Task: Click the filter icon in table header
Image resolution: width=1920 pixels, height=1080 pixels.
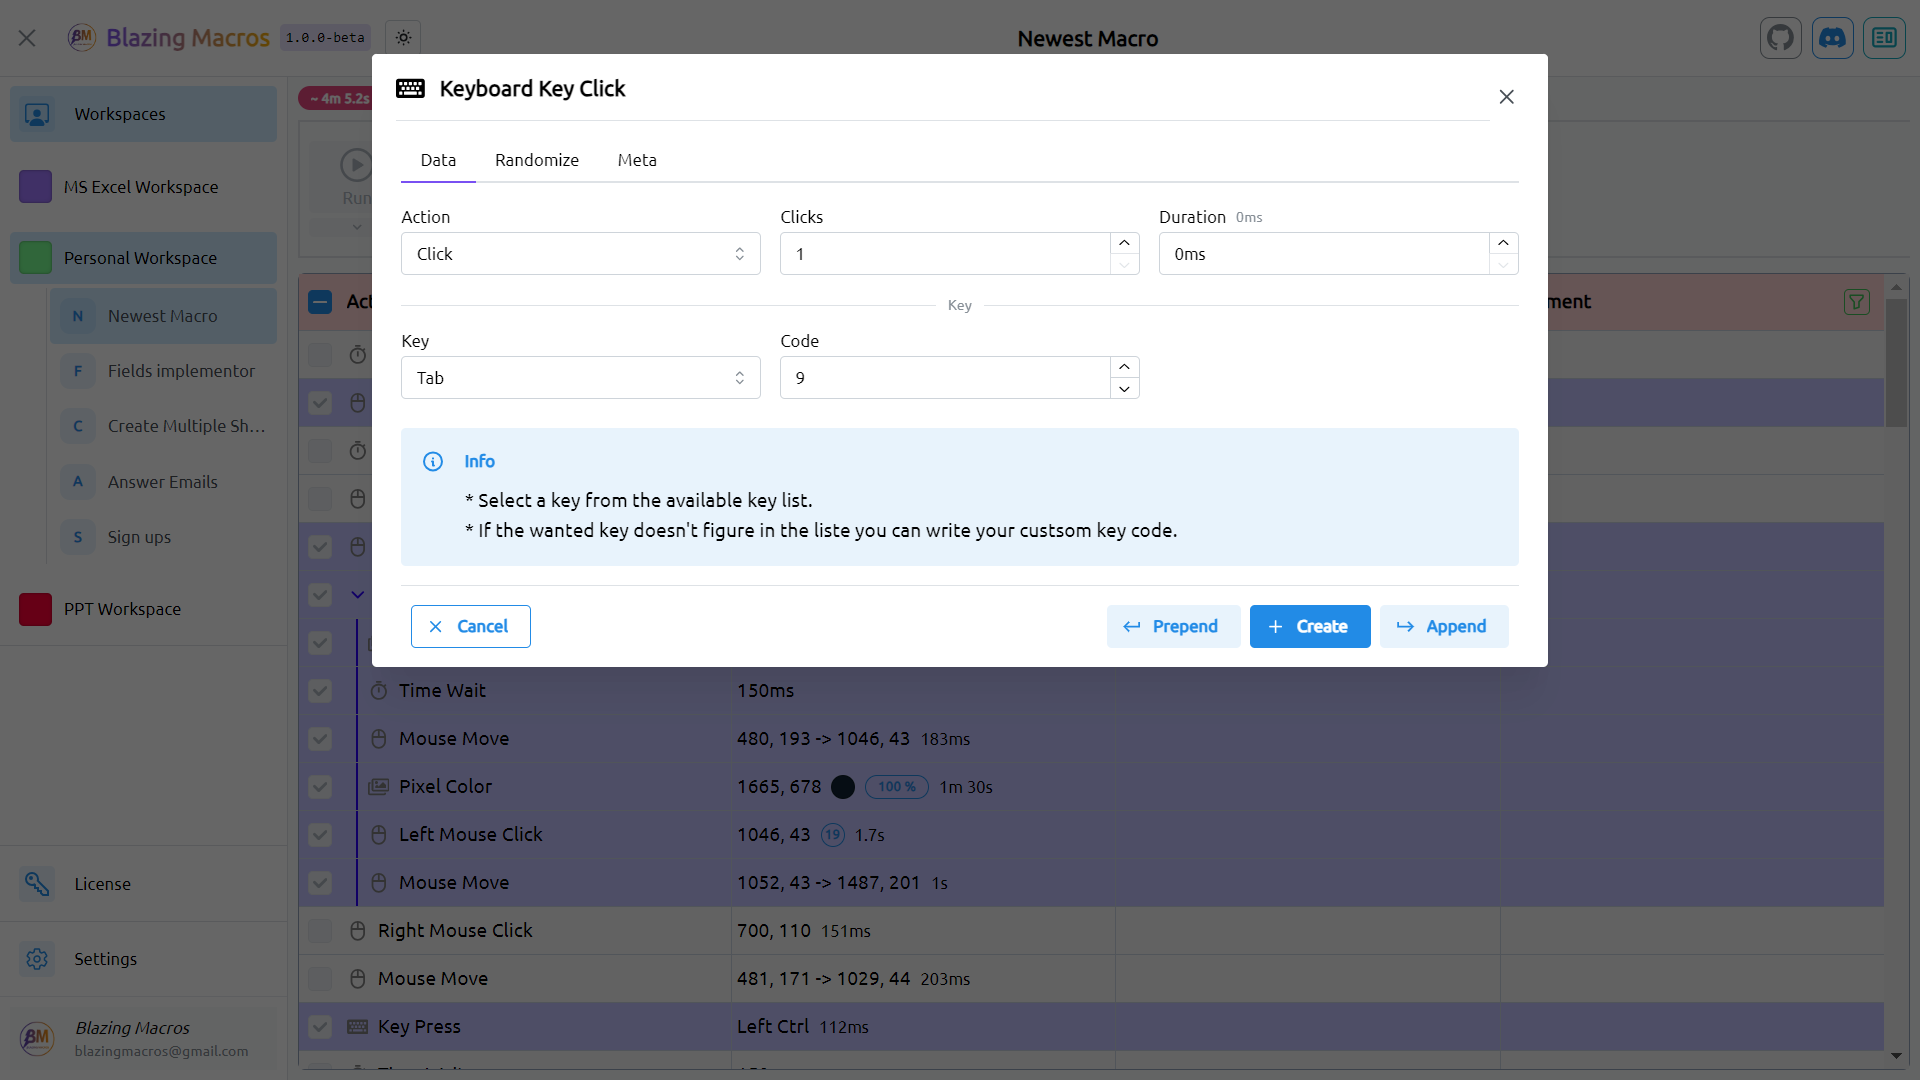Action: [x=1857, y=302]
